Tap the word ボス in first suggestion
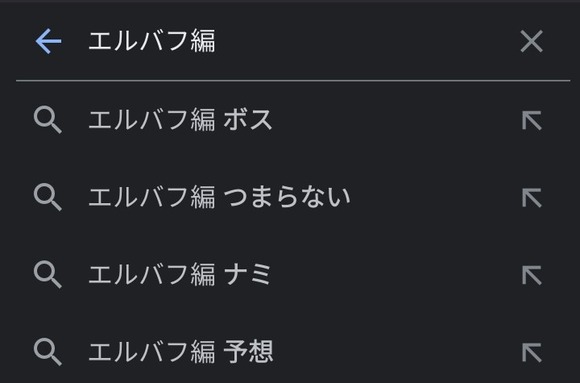The image size is (580, 383). coord(248,120)
